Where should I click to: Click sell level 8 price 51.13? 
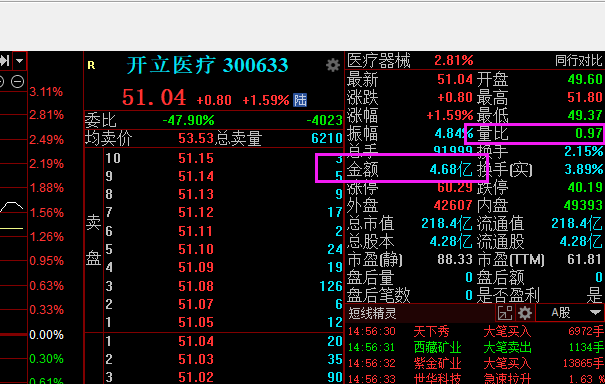(196, 194)
